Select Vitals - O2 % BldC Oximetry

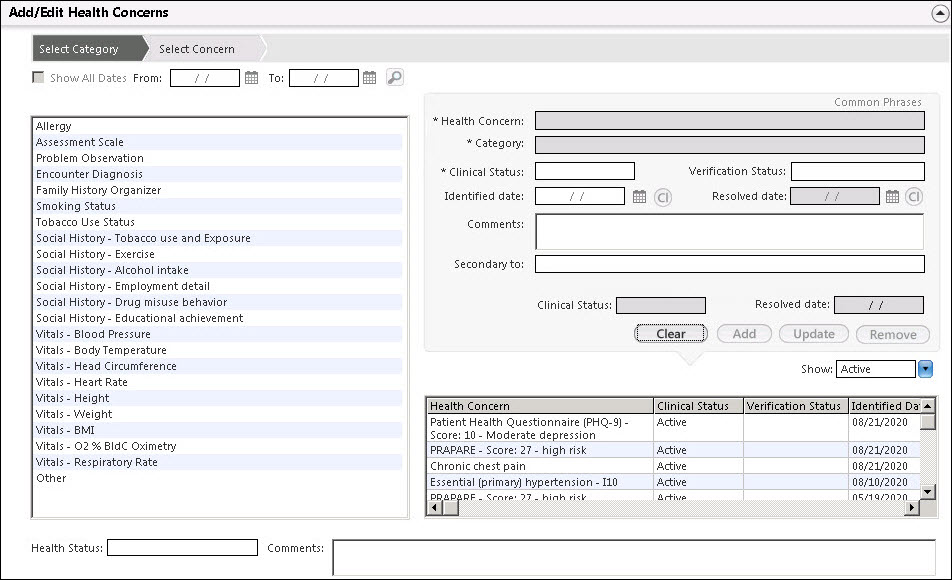[219, 446]
